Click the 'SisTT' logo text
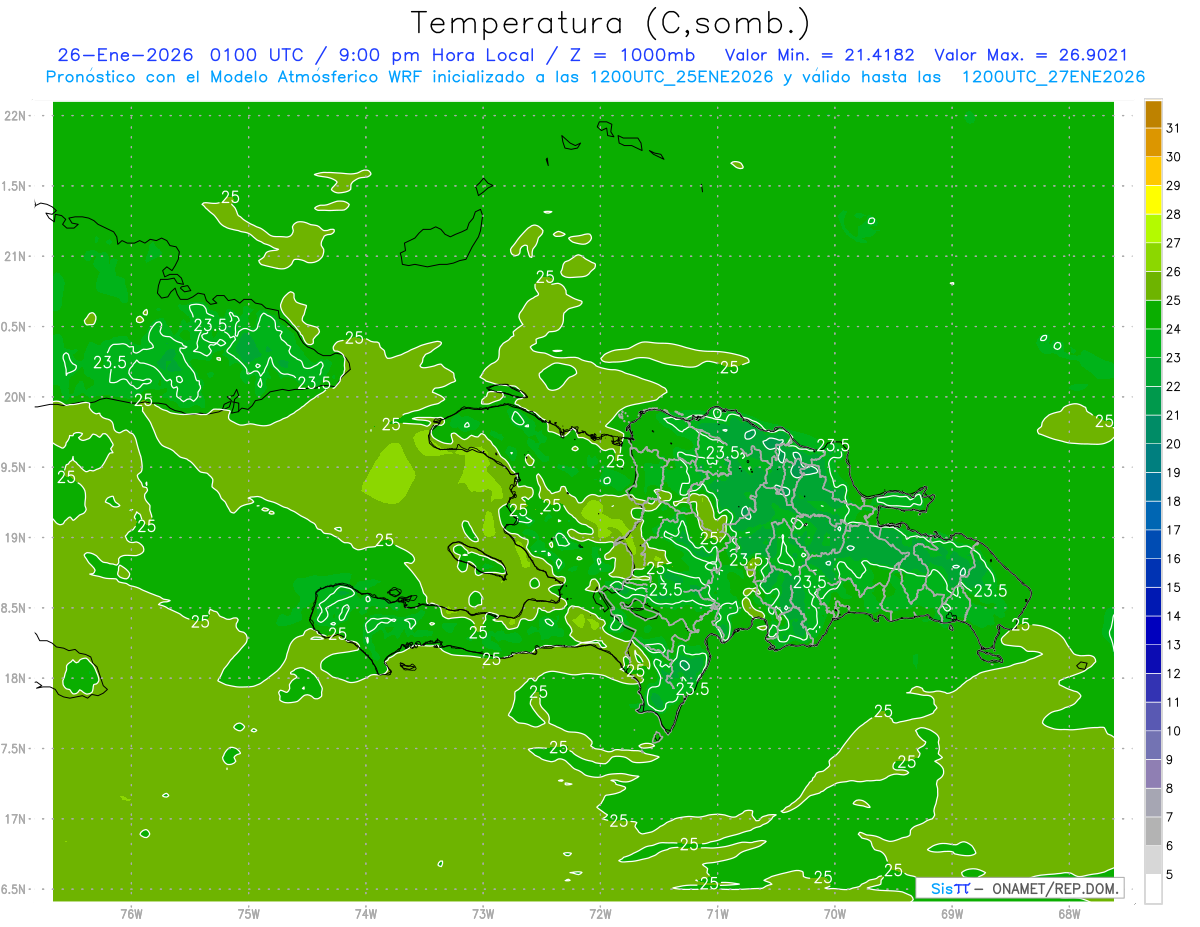Screen dimensions: 1200x927 click(x=950, y=888)
